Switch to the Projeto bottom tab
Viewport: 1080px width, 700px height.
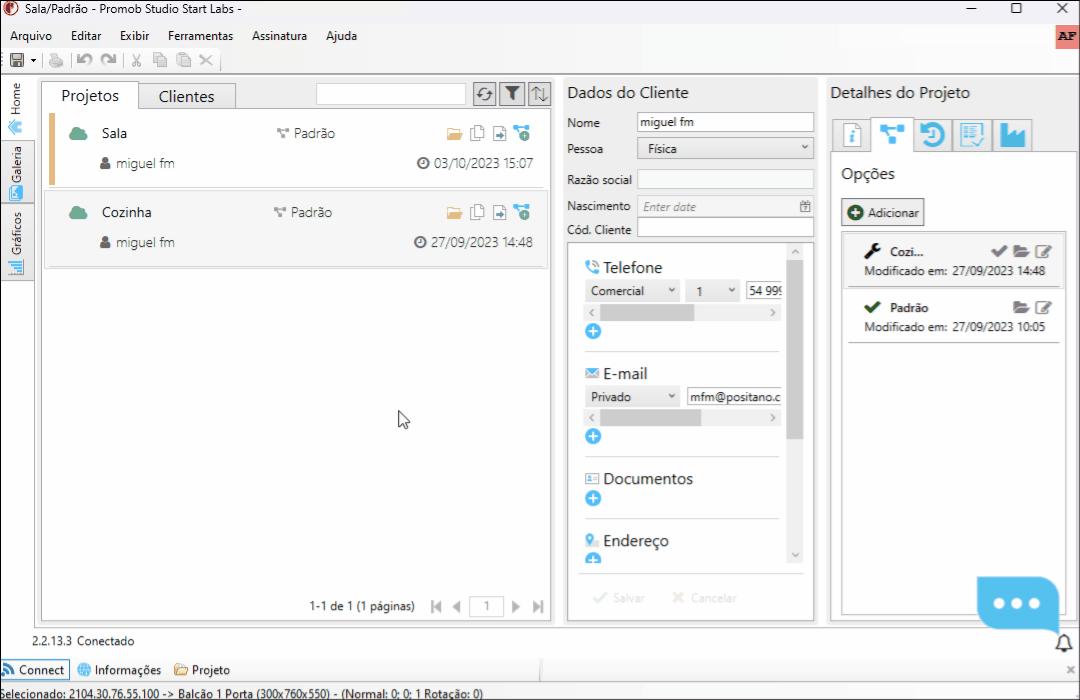(202, 670)
